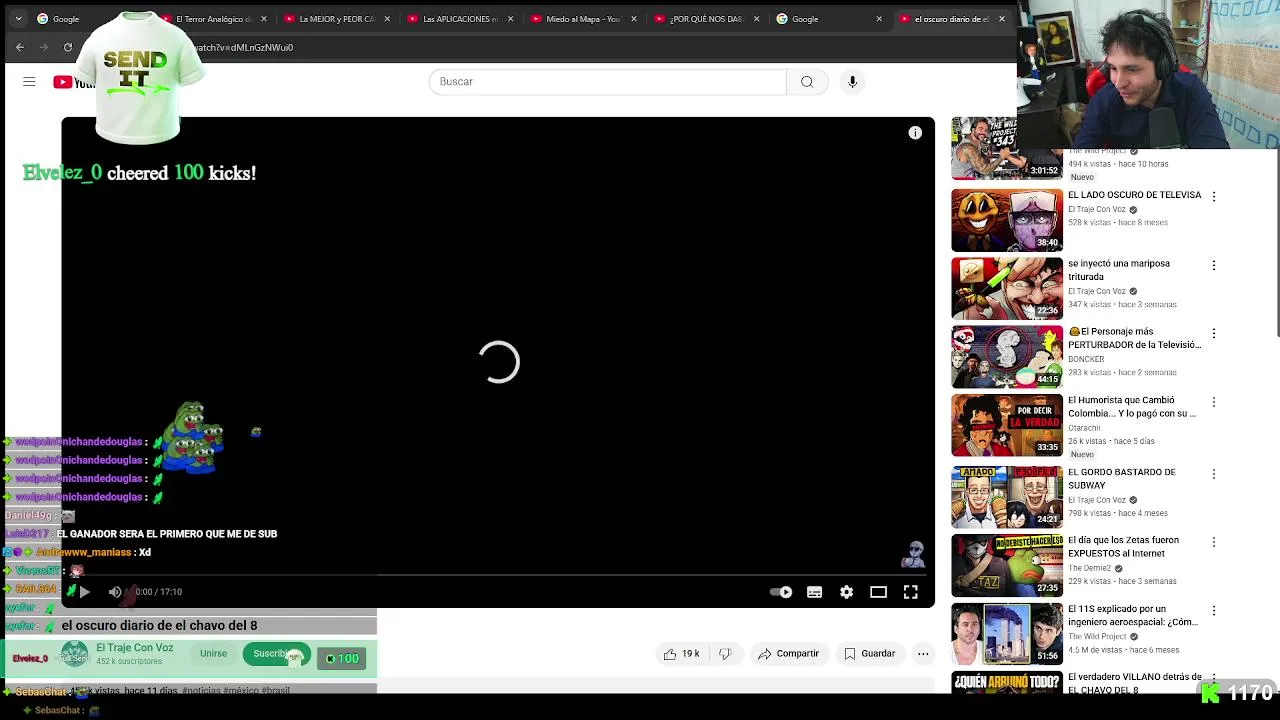This screenshot has height=720, width=1280.
Task: Open the YouTube hamburger guide menu
Action: (x=29, y=82)
